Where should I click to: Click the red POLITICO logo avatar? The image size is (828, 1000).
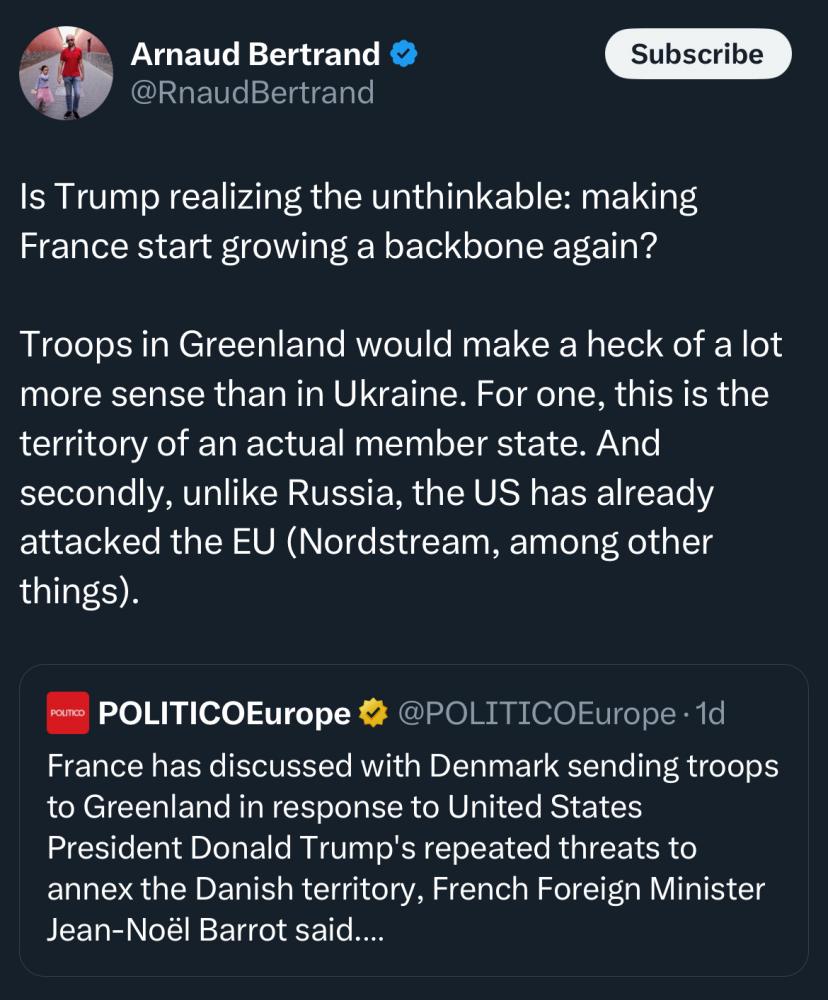[68, 713]
